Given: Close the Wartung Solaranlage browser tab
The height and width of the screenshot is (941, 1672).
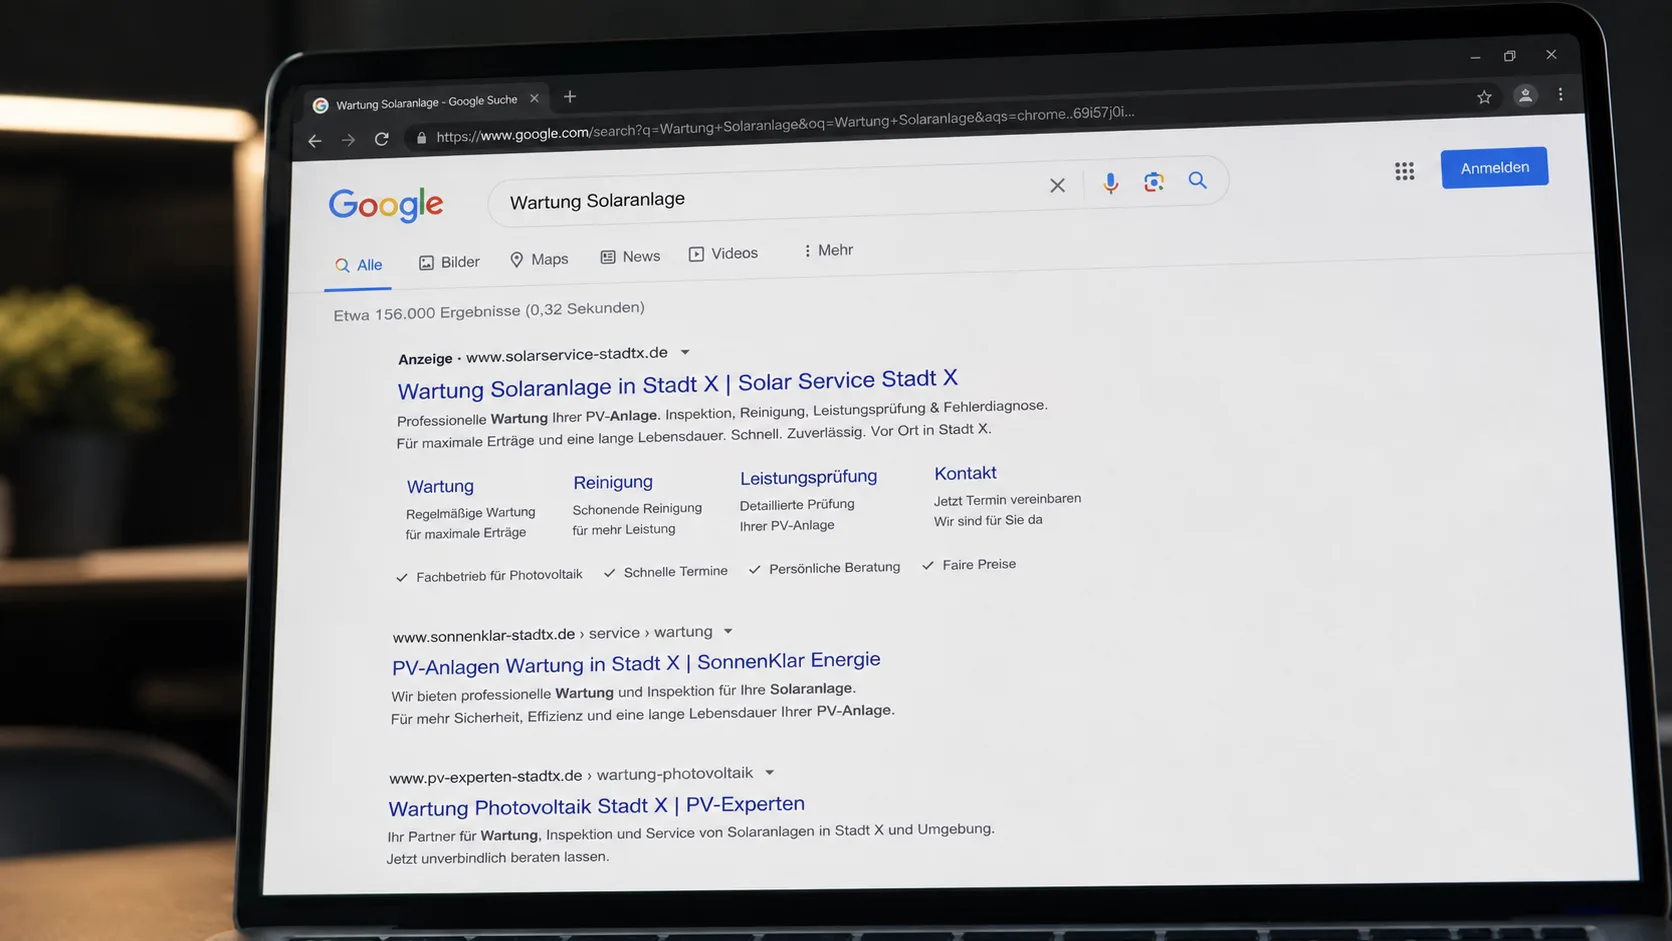Looking at the screenshot, I should click(534, 99).
